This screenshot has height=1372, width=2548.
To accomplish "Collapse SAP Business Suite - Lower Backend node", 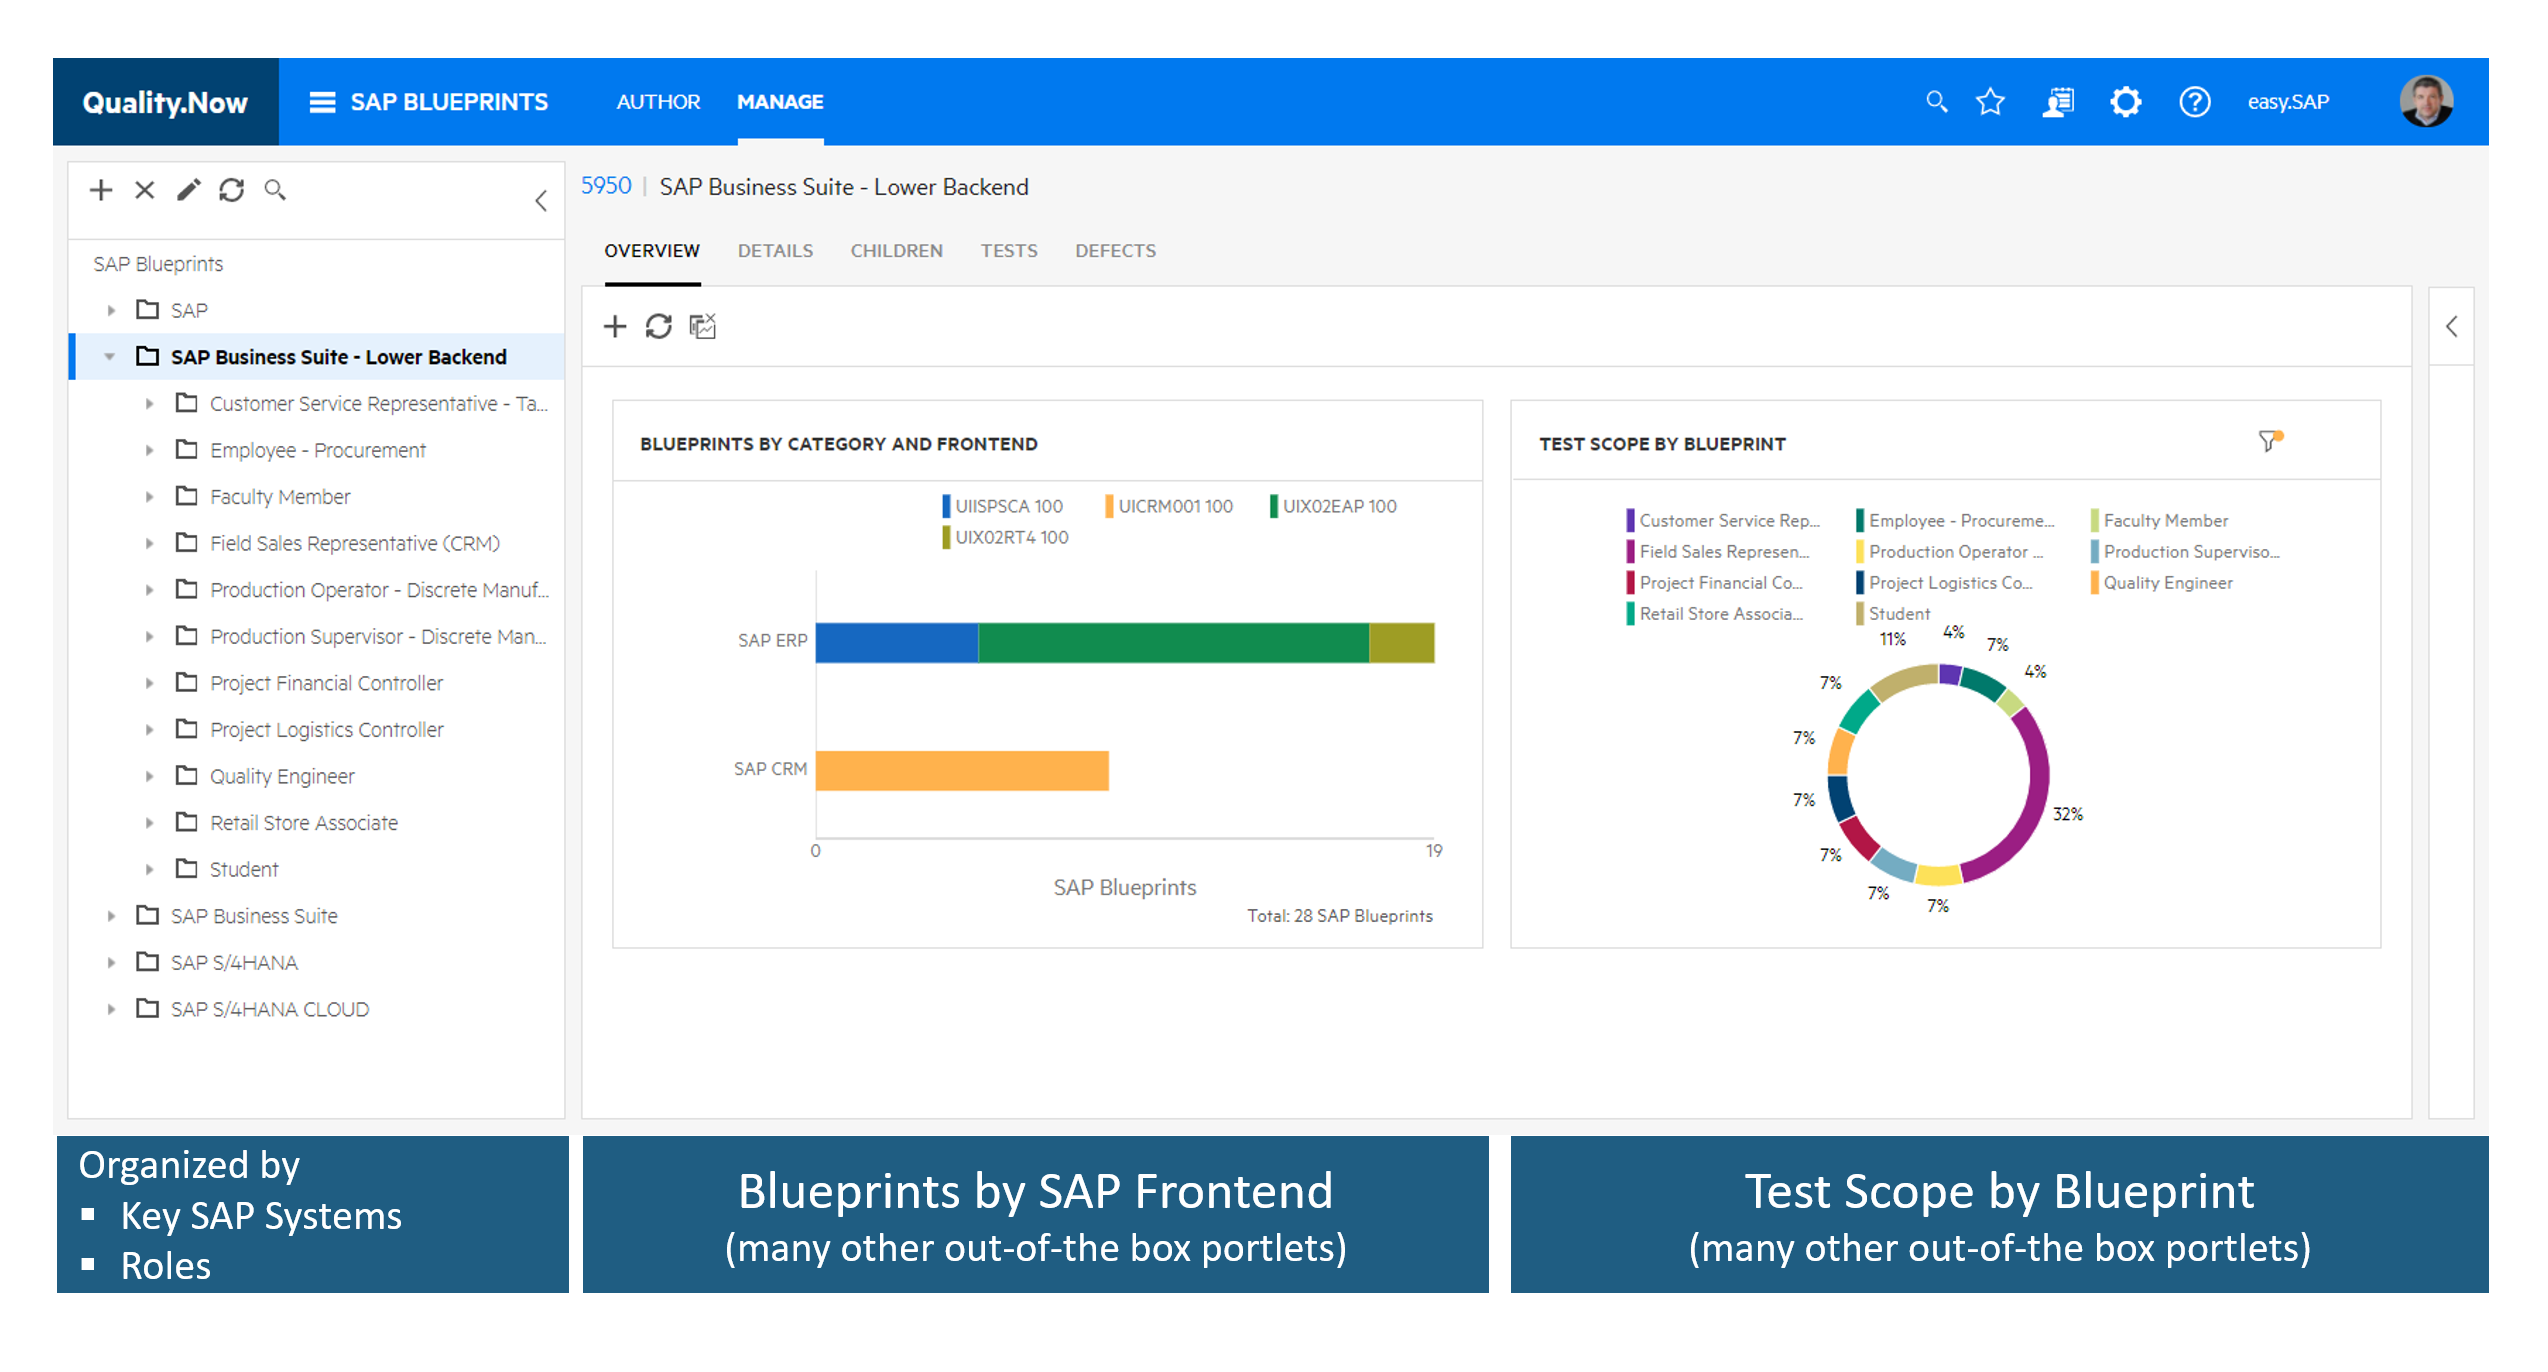I will tap(110, 357).
